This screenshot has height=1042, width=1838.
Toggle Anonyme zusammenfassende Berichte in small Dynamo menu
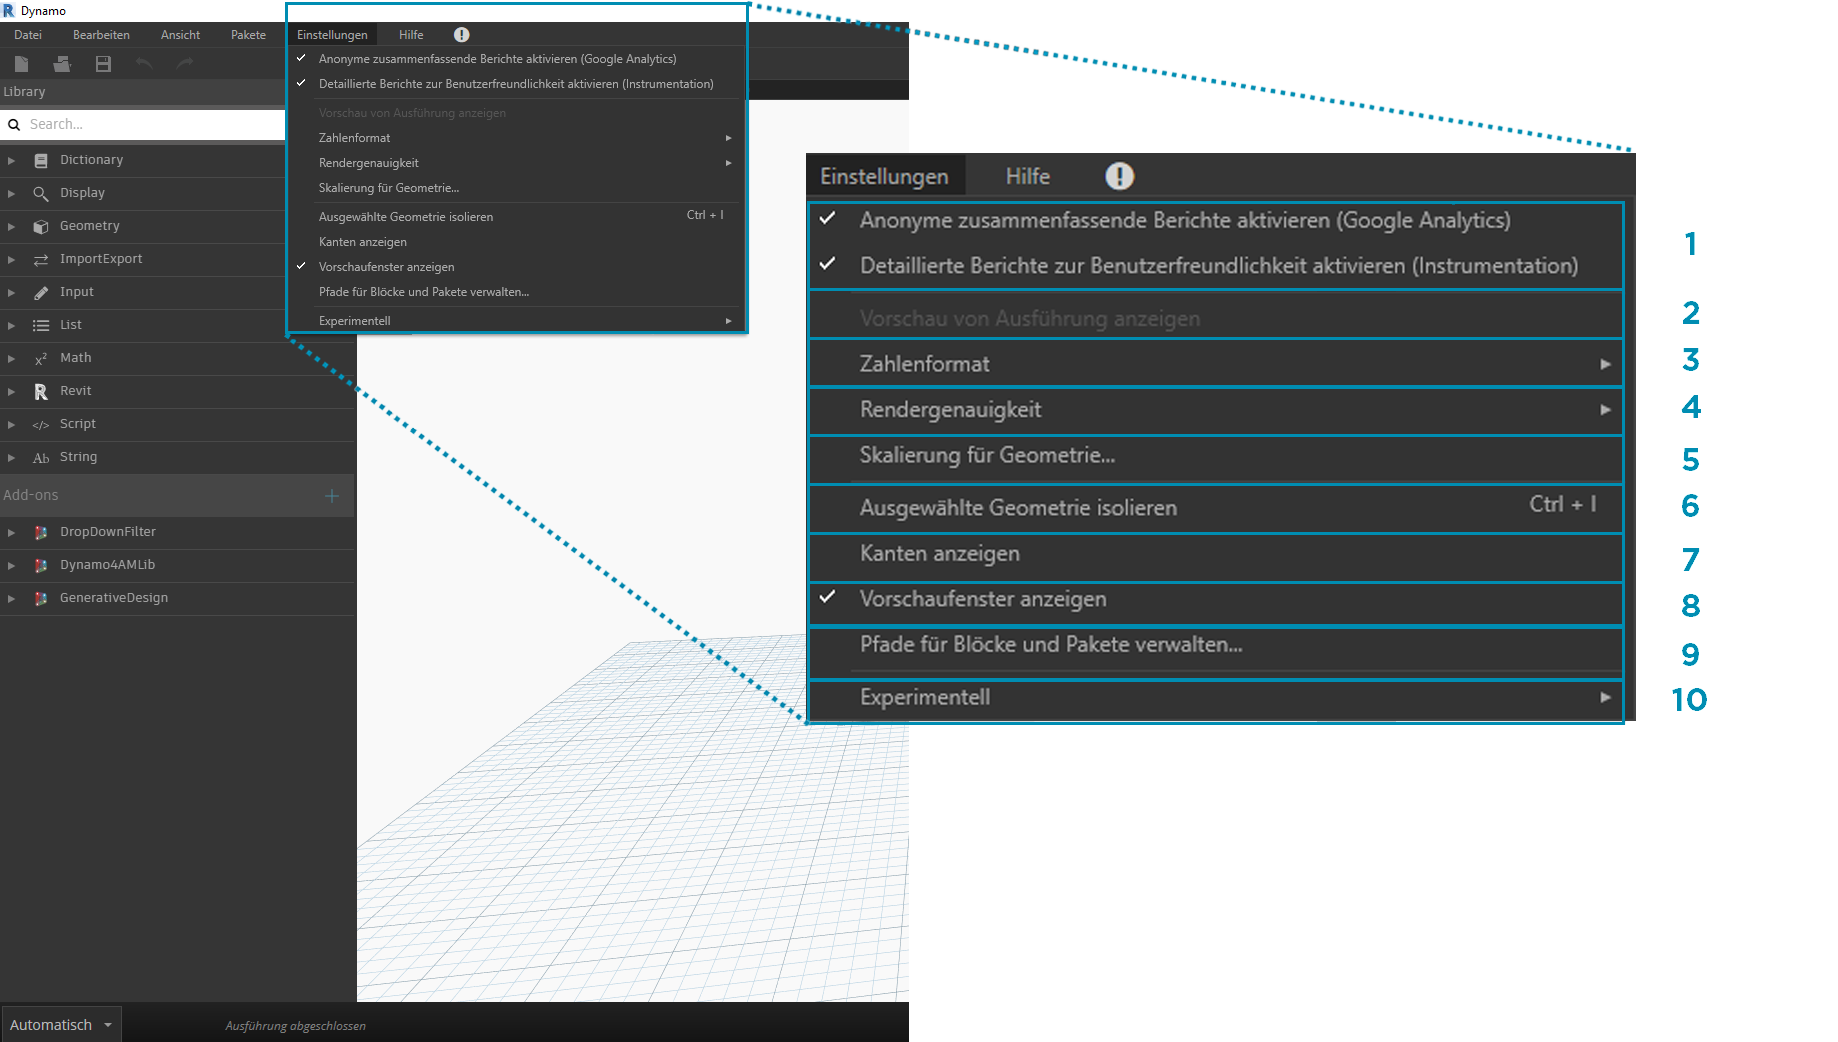pos(517,59)
